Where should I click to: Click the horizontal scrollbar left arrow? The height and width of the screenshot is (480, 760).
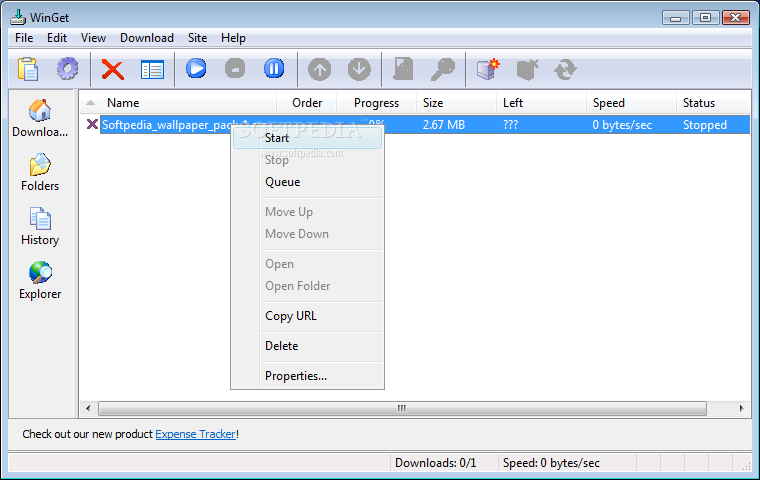[x=88, y=408]
